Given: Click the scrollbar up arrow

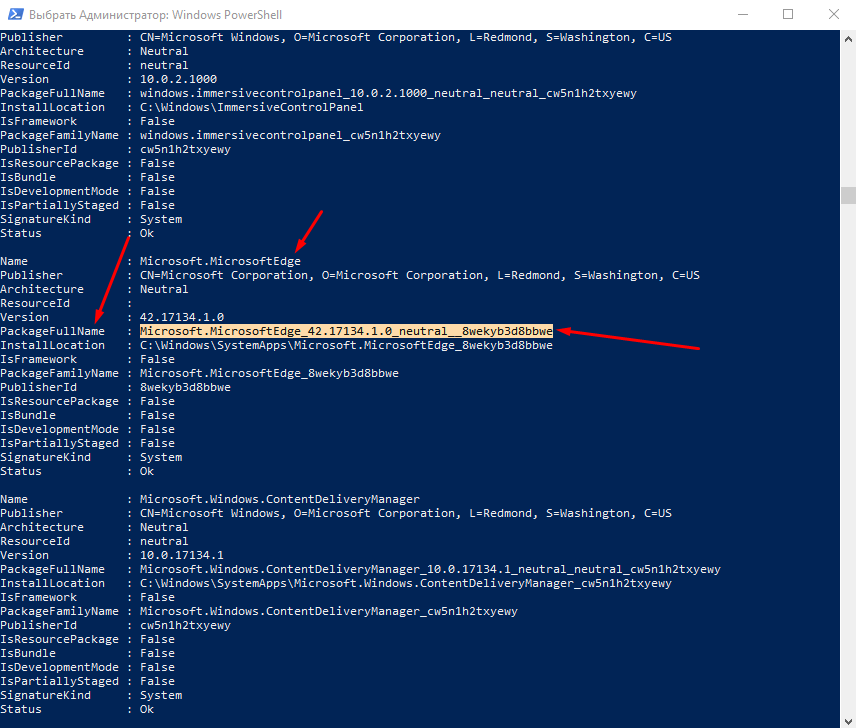Looking at the screenshot, I should coord(848,39).
